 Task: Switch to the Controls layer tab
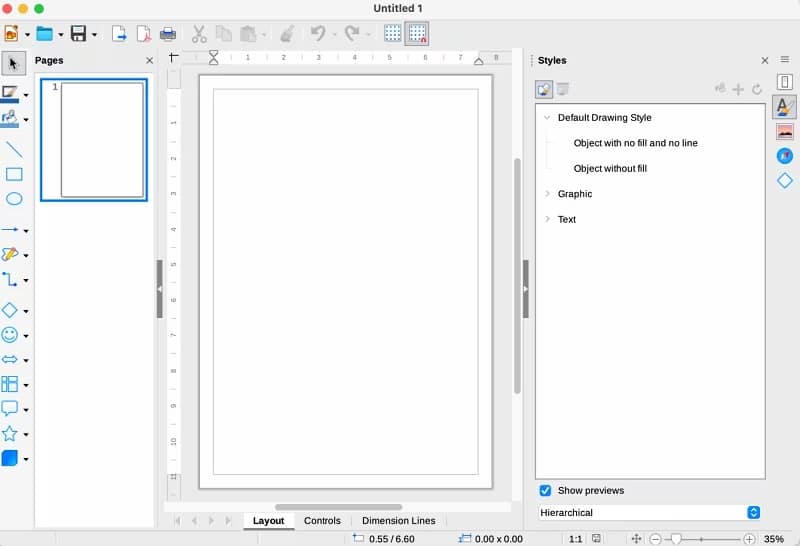322,520
